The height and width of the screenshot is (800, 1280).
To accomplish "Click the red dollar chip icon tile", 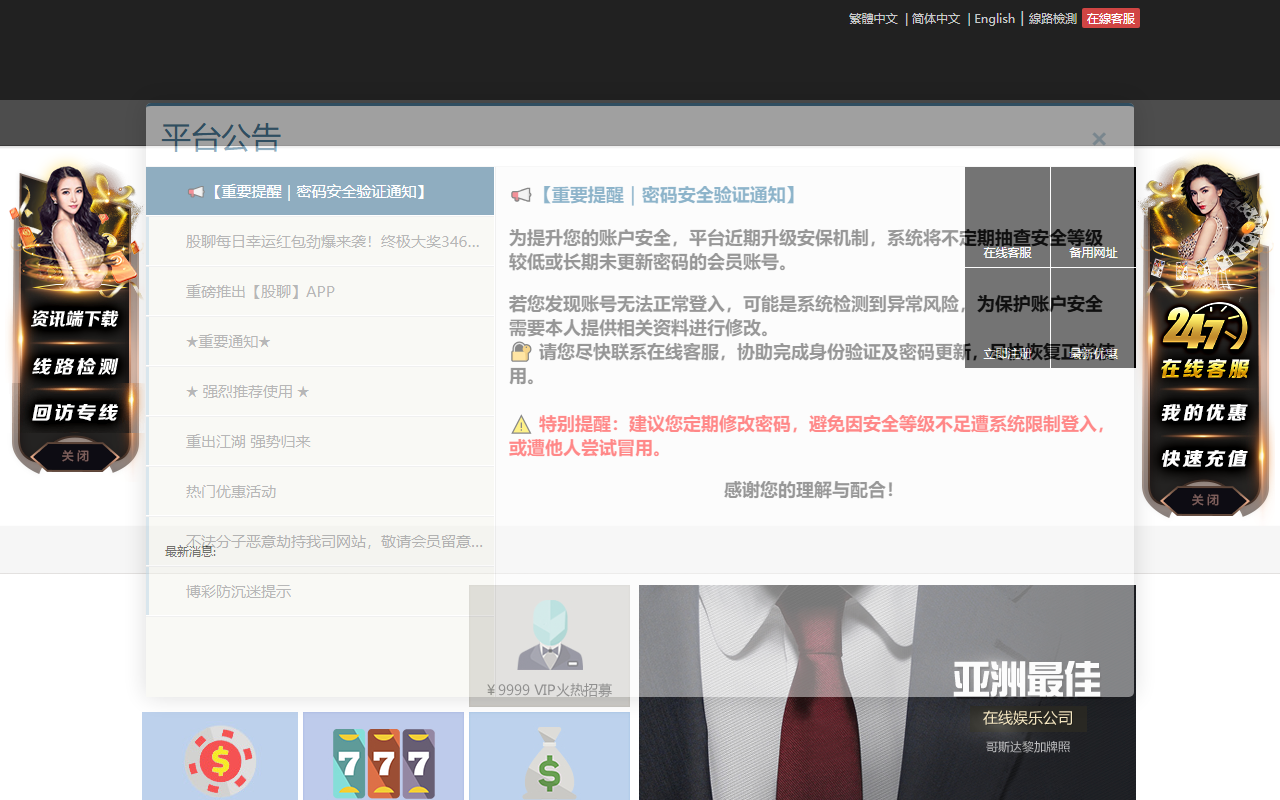I will [x=220, y=756].
